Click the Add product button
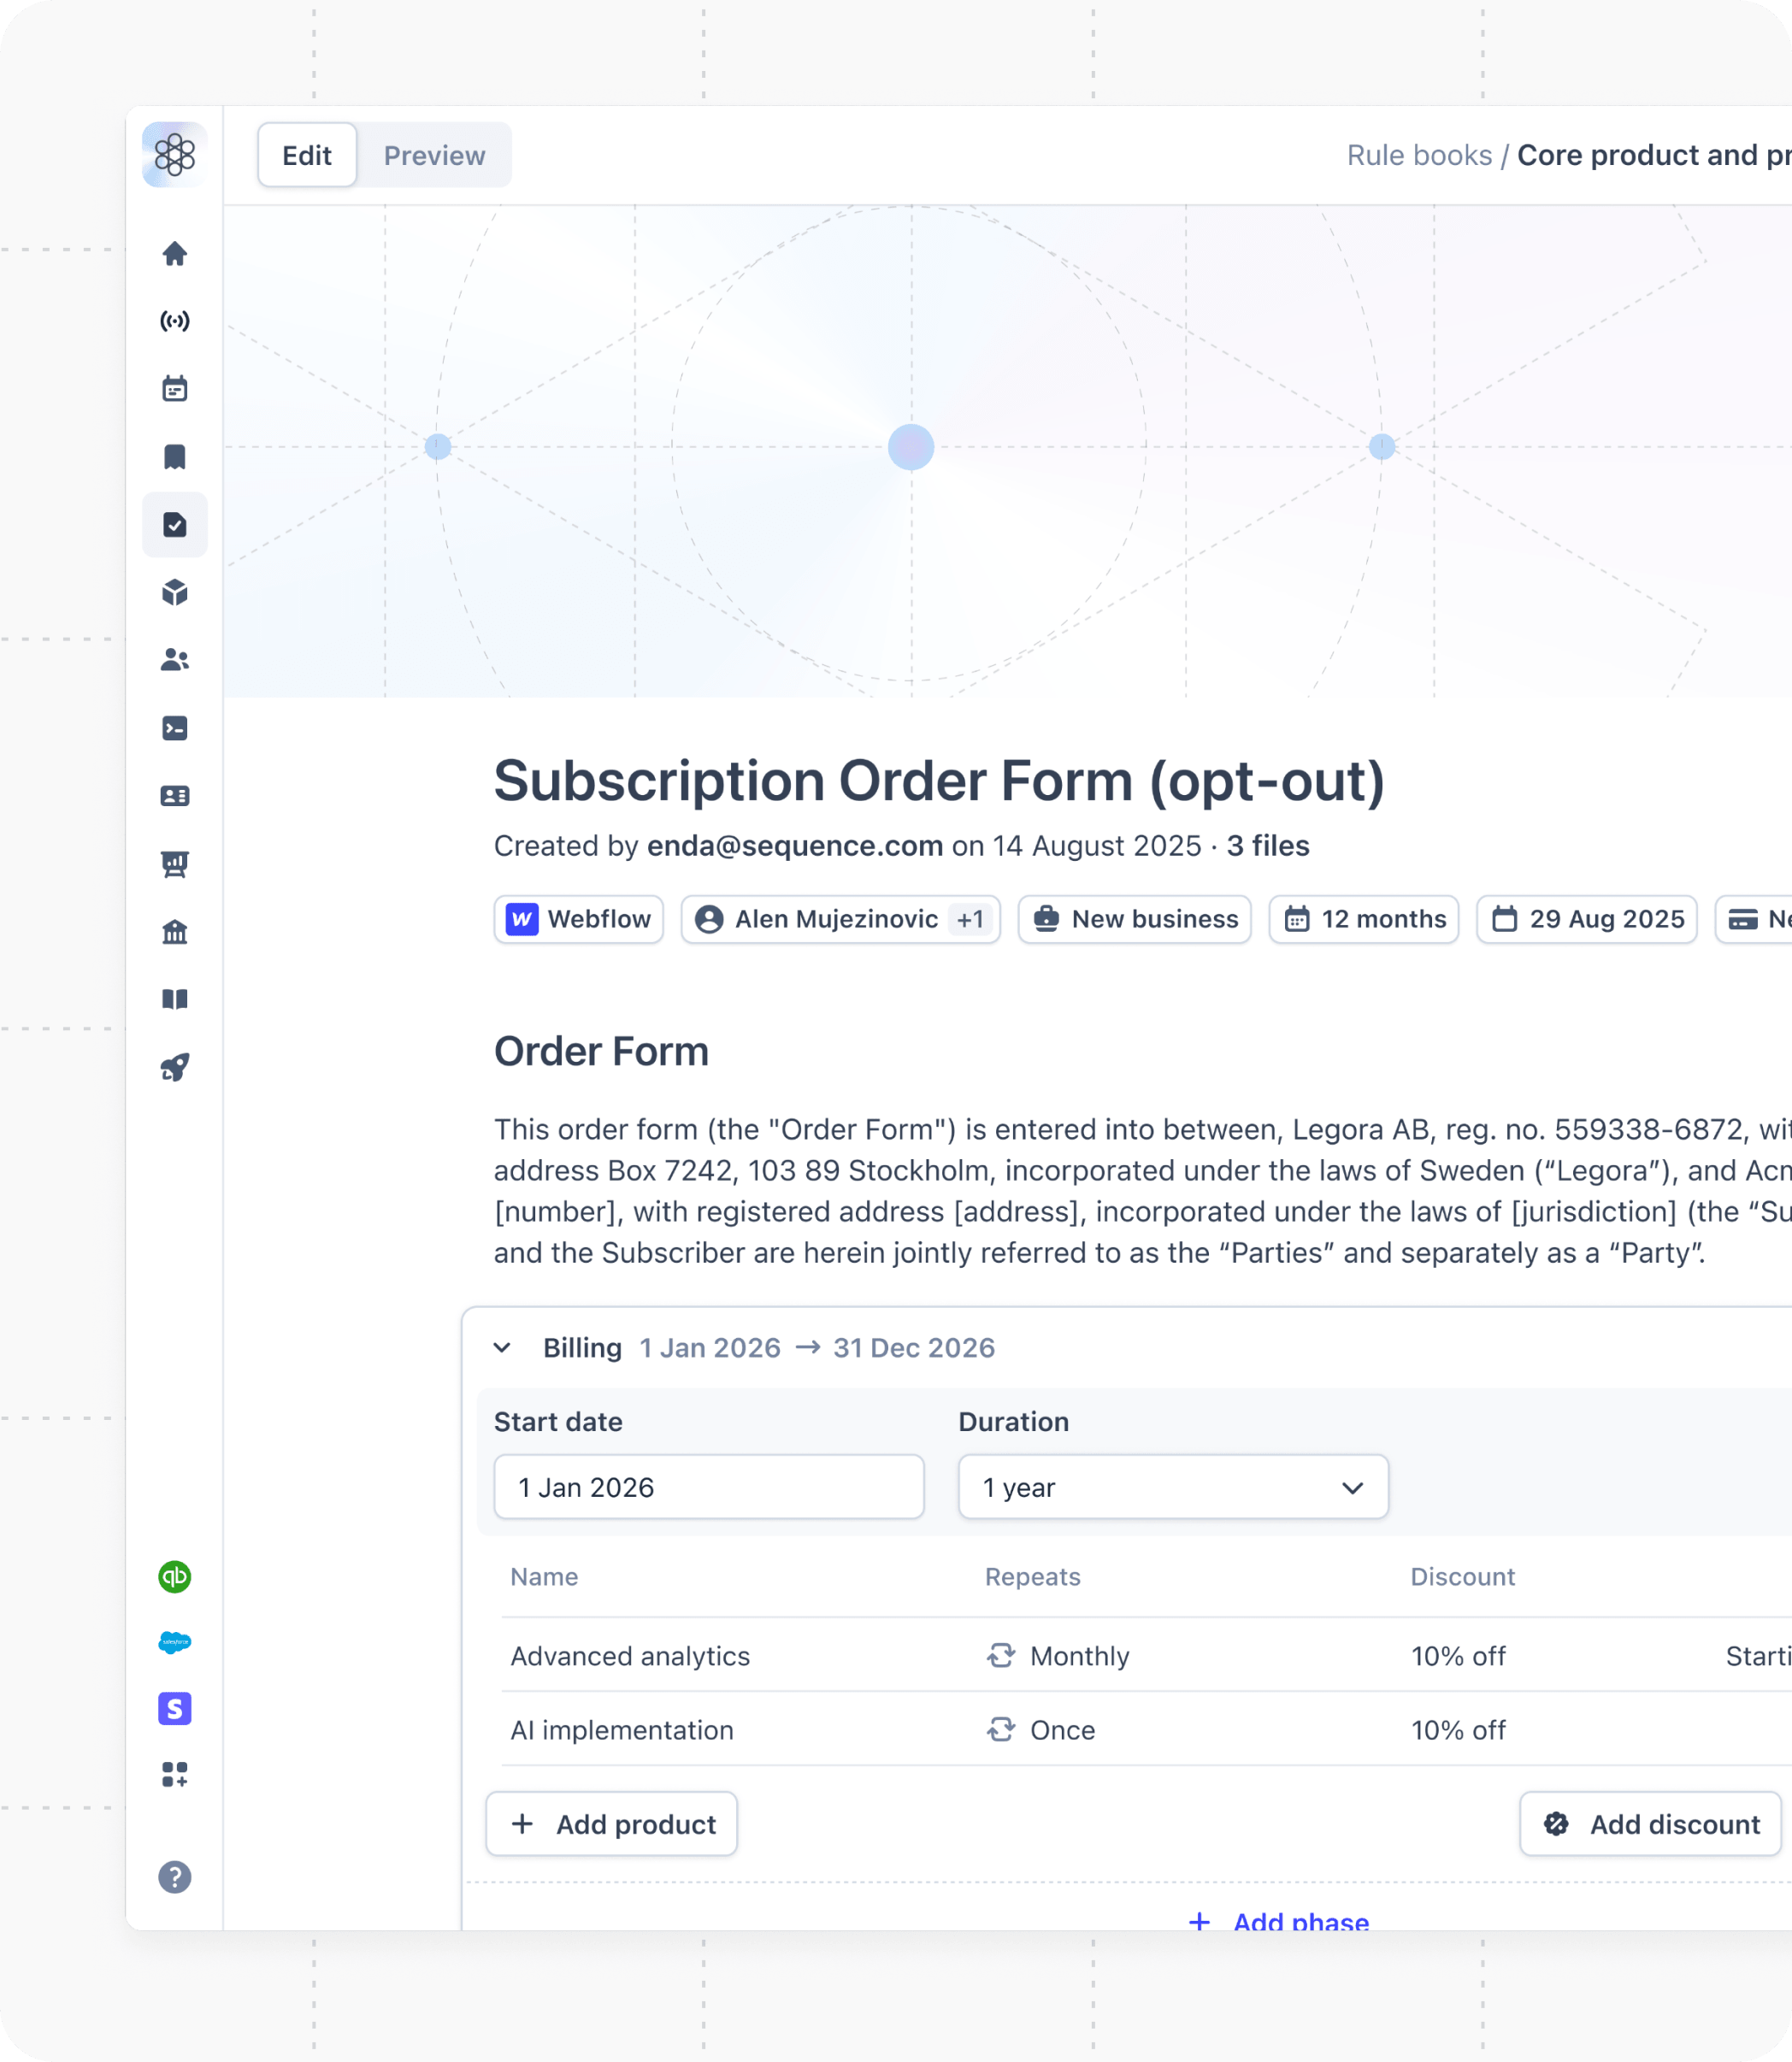 [x=612, y=1824]
